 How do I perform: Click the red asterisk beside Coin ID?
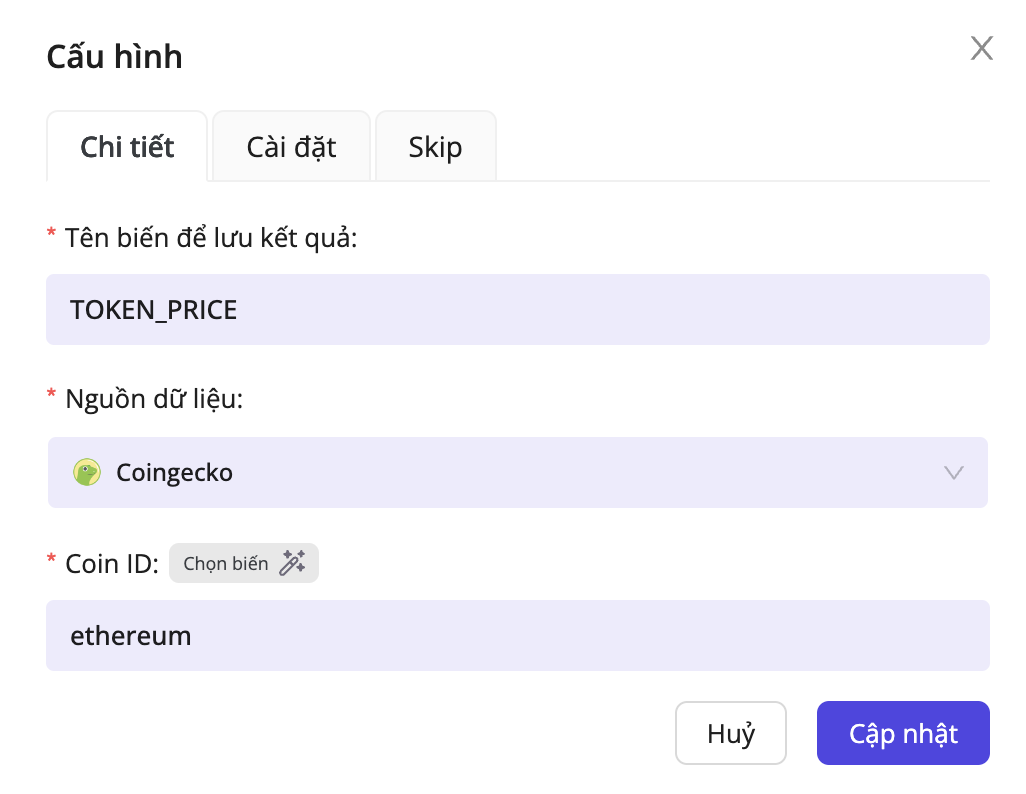[52, 562]
